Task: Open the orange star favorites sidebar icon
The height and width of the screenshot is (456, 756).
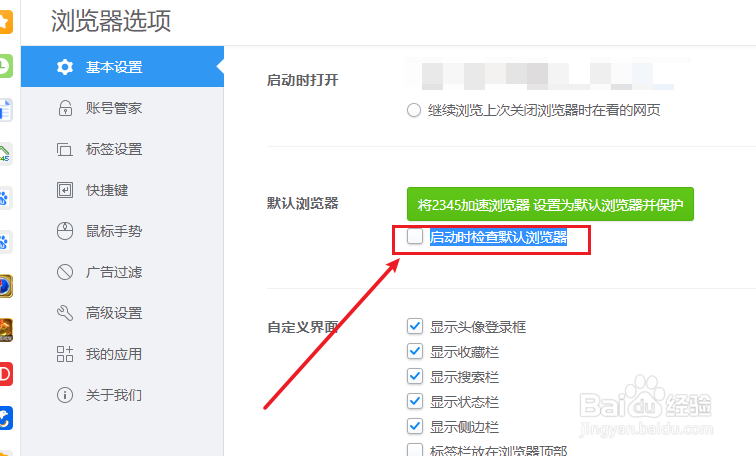Action: (5, 22)
